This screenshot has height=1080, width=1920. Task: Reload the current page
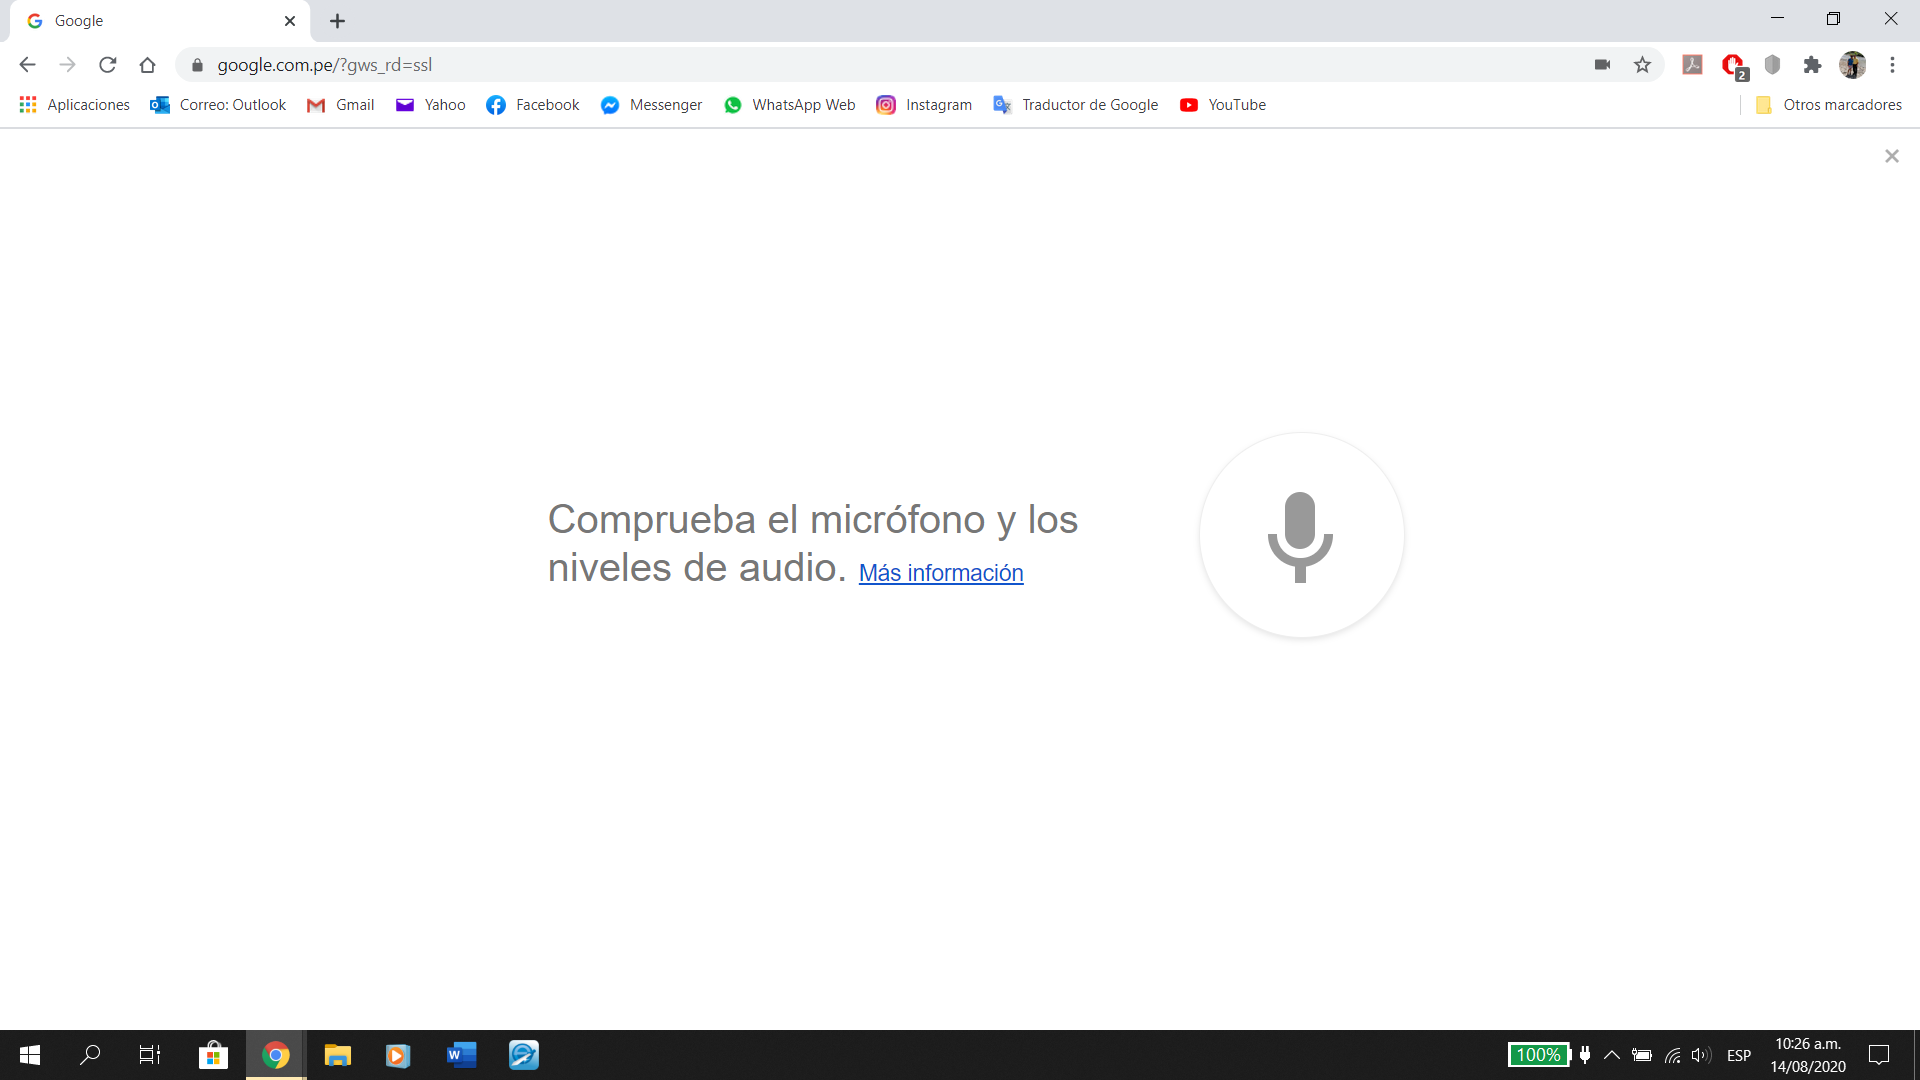coord(107,65)
